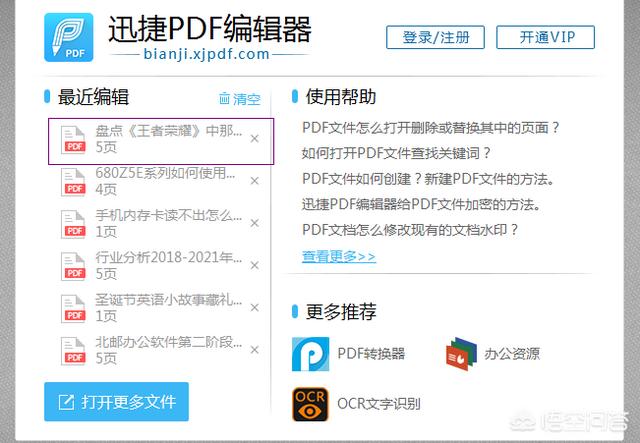Remove 盘点《王者荣耀》 entry with its X

(255, 139)
